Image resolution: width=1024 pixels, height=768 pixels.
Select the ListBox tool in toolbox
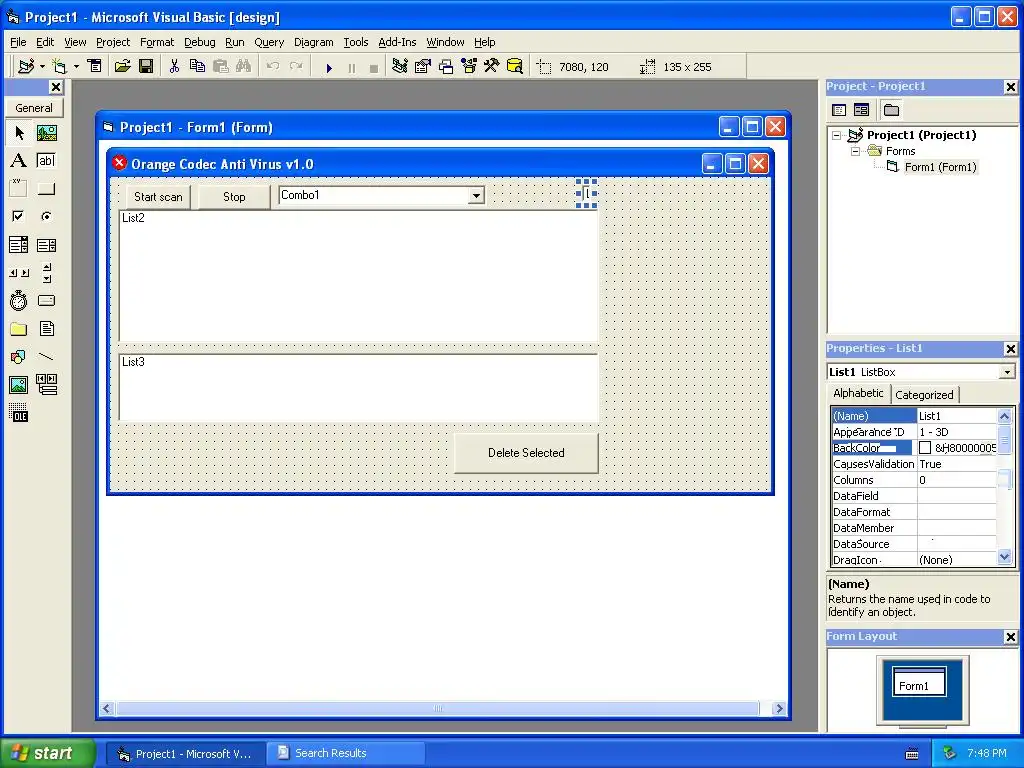click(x=46, y=245)
